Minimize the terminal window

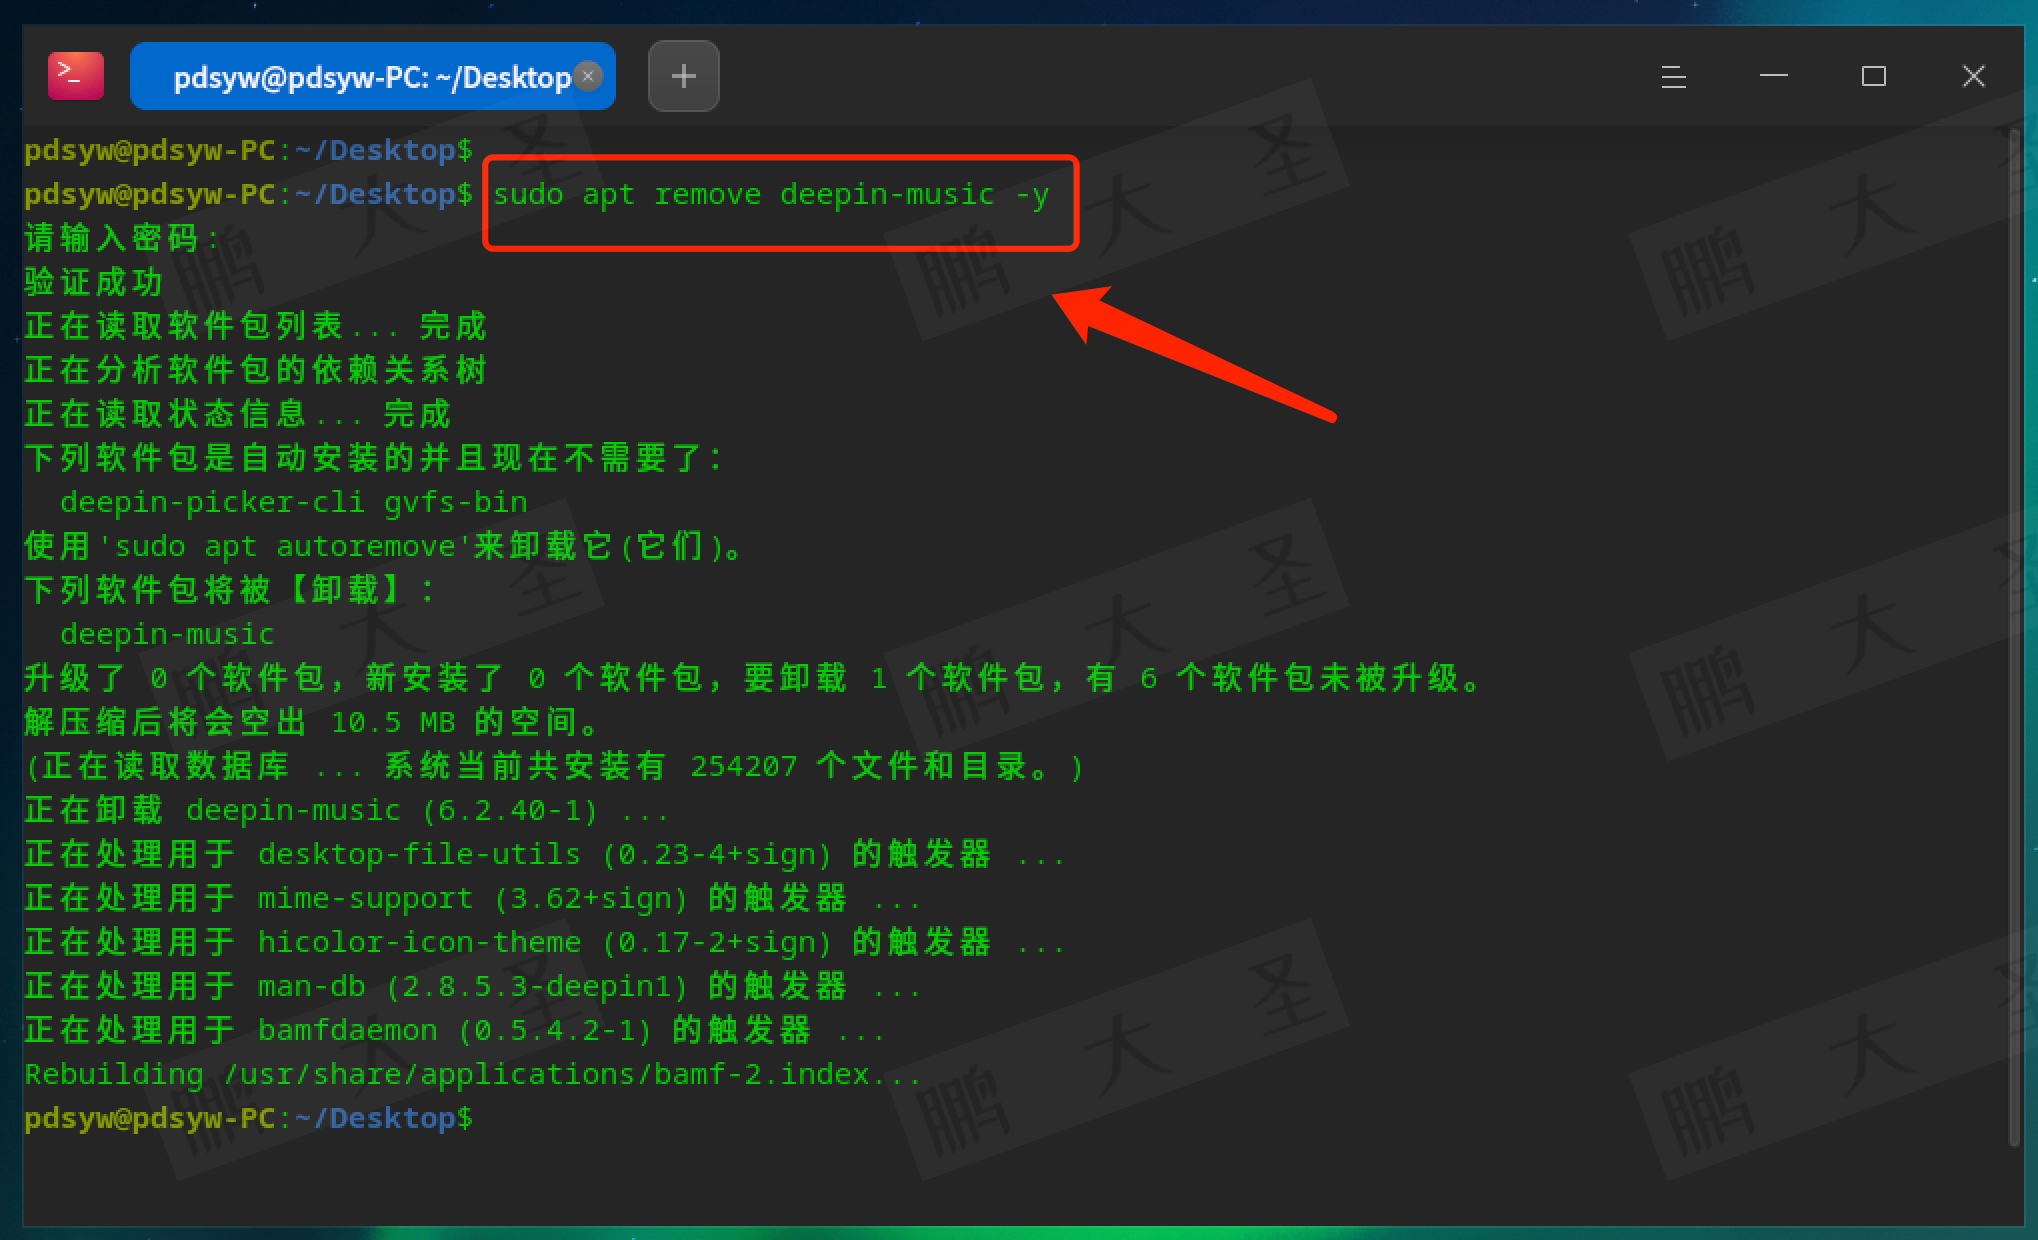1773,76
